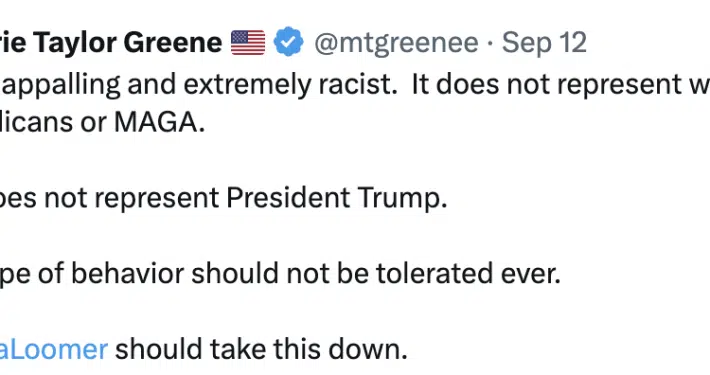Open the LauraLoomer mention link
This screenshot has height=375, width=710.
(x=53, y=350)
